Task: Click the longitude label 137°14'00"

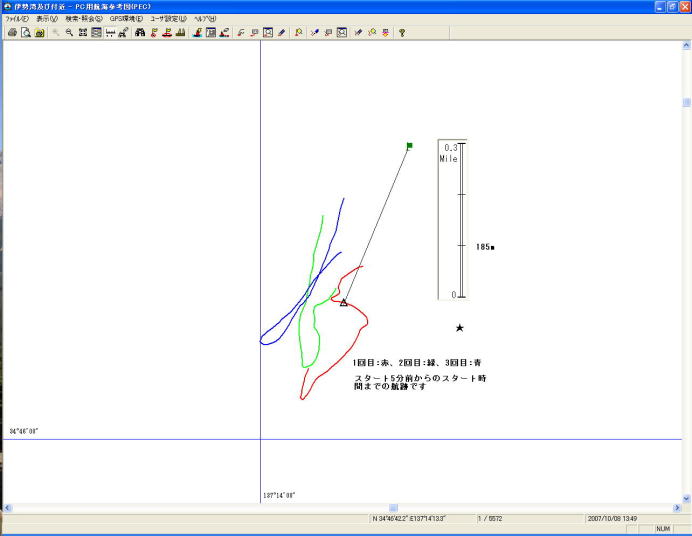Action: click(279, 495)
